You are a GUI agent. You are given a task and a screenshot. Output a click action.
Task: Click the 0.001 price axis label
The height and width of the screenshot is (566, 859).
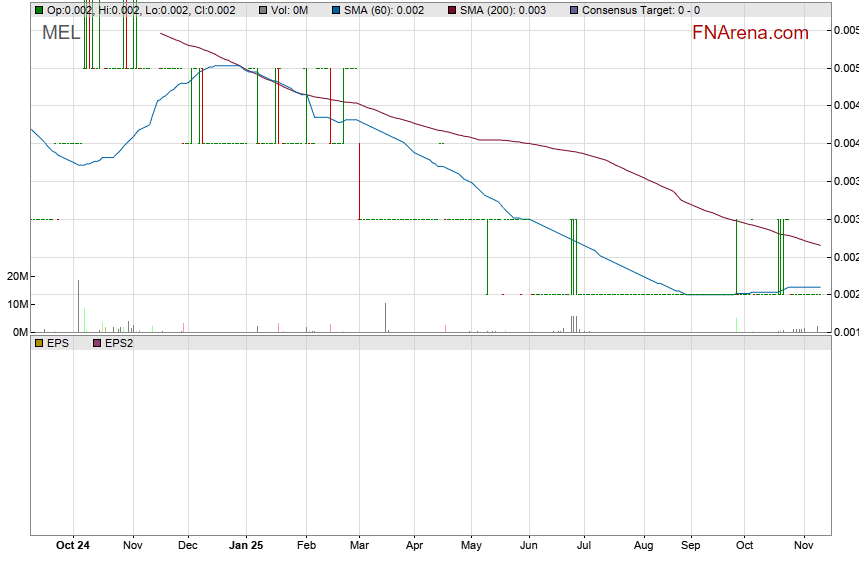click(x=845, y=332)
